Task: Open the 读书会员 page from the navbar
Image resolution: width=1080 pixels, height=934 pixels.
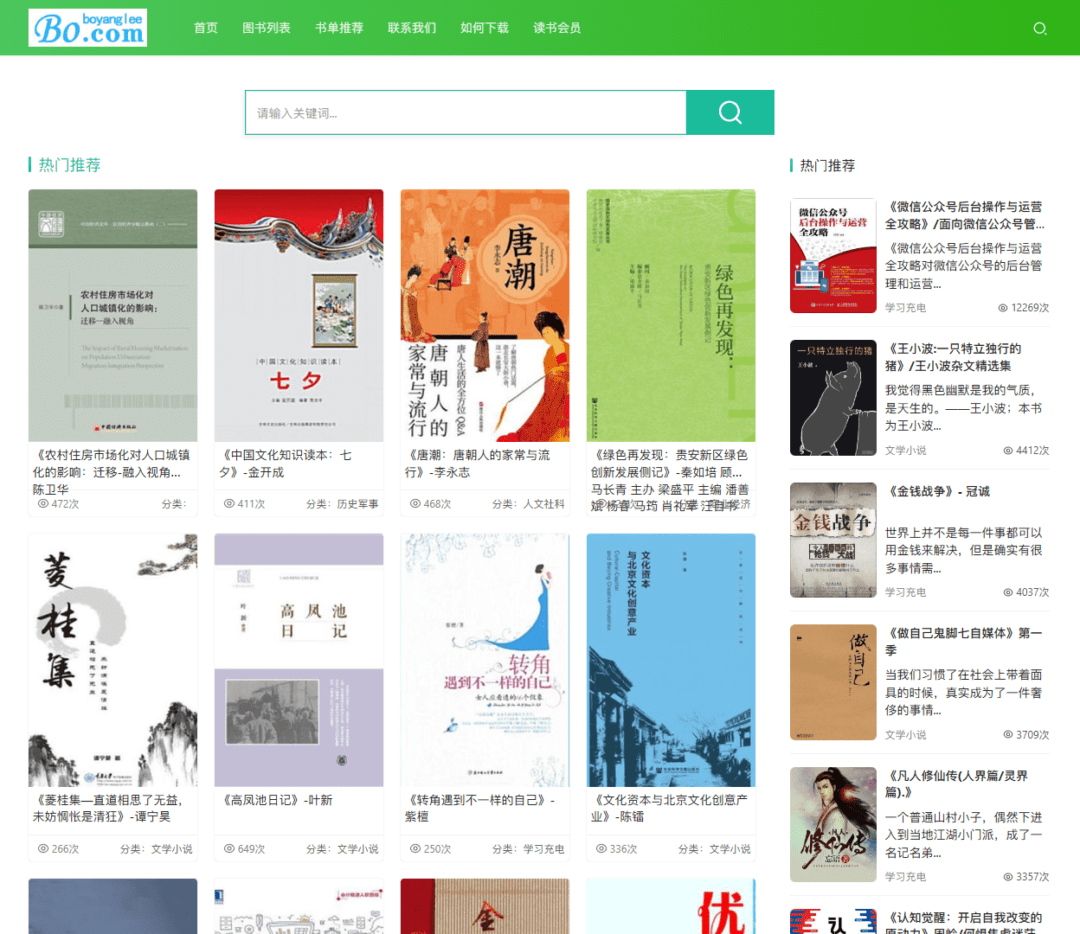Action: [557, 28]
